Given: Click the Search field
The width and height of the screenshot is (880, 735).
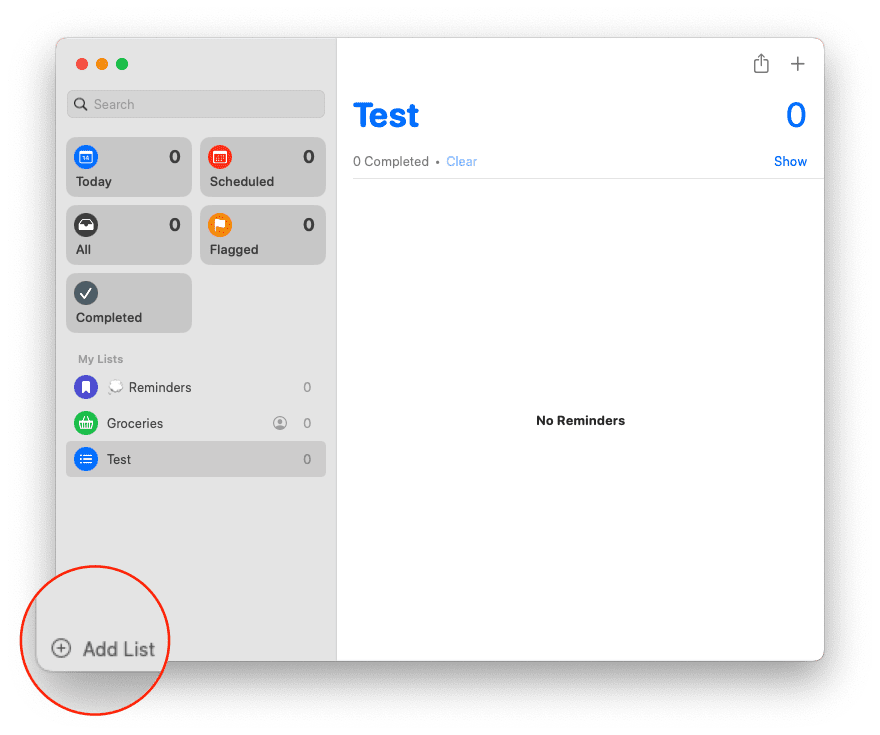Looking at the screenshot, I should 196,104.
